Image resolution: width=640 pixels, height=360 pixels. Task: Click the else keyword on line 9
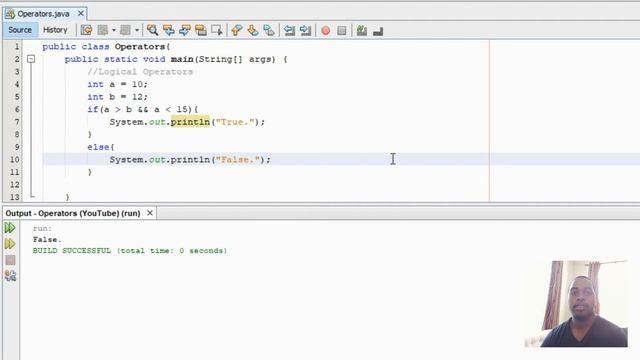coord(98,147)
